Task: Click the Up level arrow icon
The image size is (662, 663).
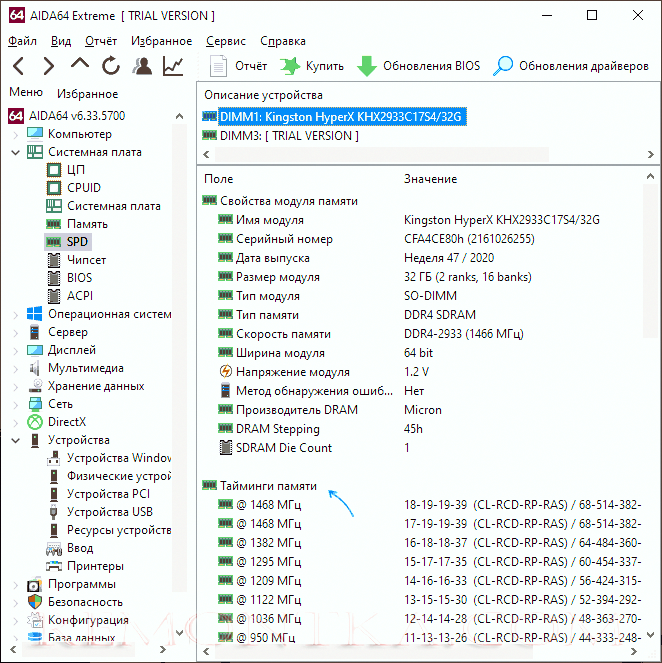Action: coord(80,66)
